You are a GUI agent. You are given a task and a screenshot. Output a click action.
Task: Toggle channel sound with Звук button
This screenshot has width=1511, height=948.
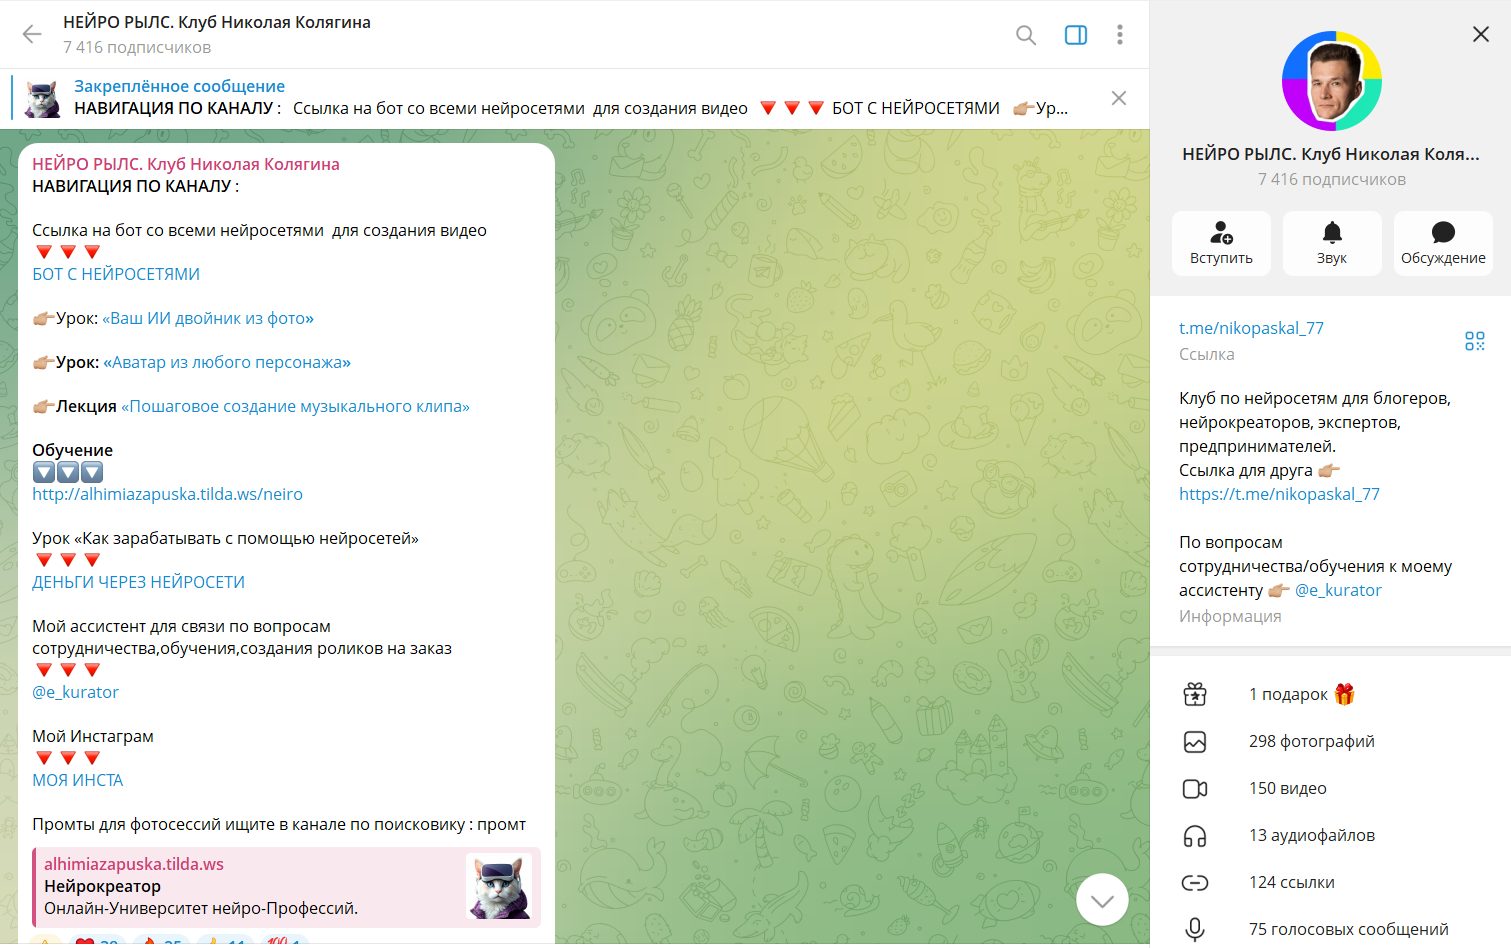click(1332, 243)
